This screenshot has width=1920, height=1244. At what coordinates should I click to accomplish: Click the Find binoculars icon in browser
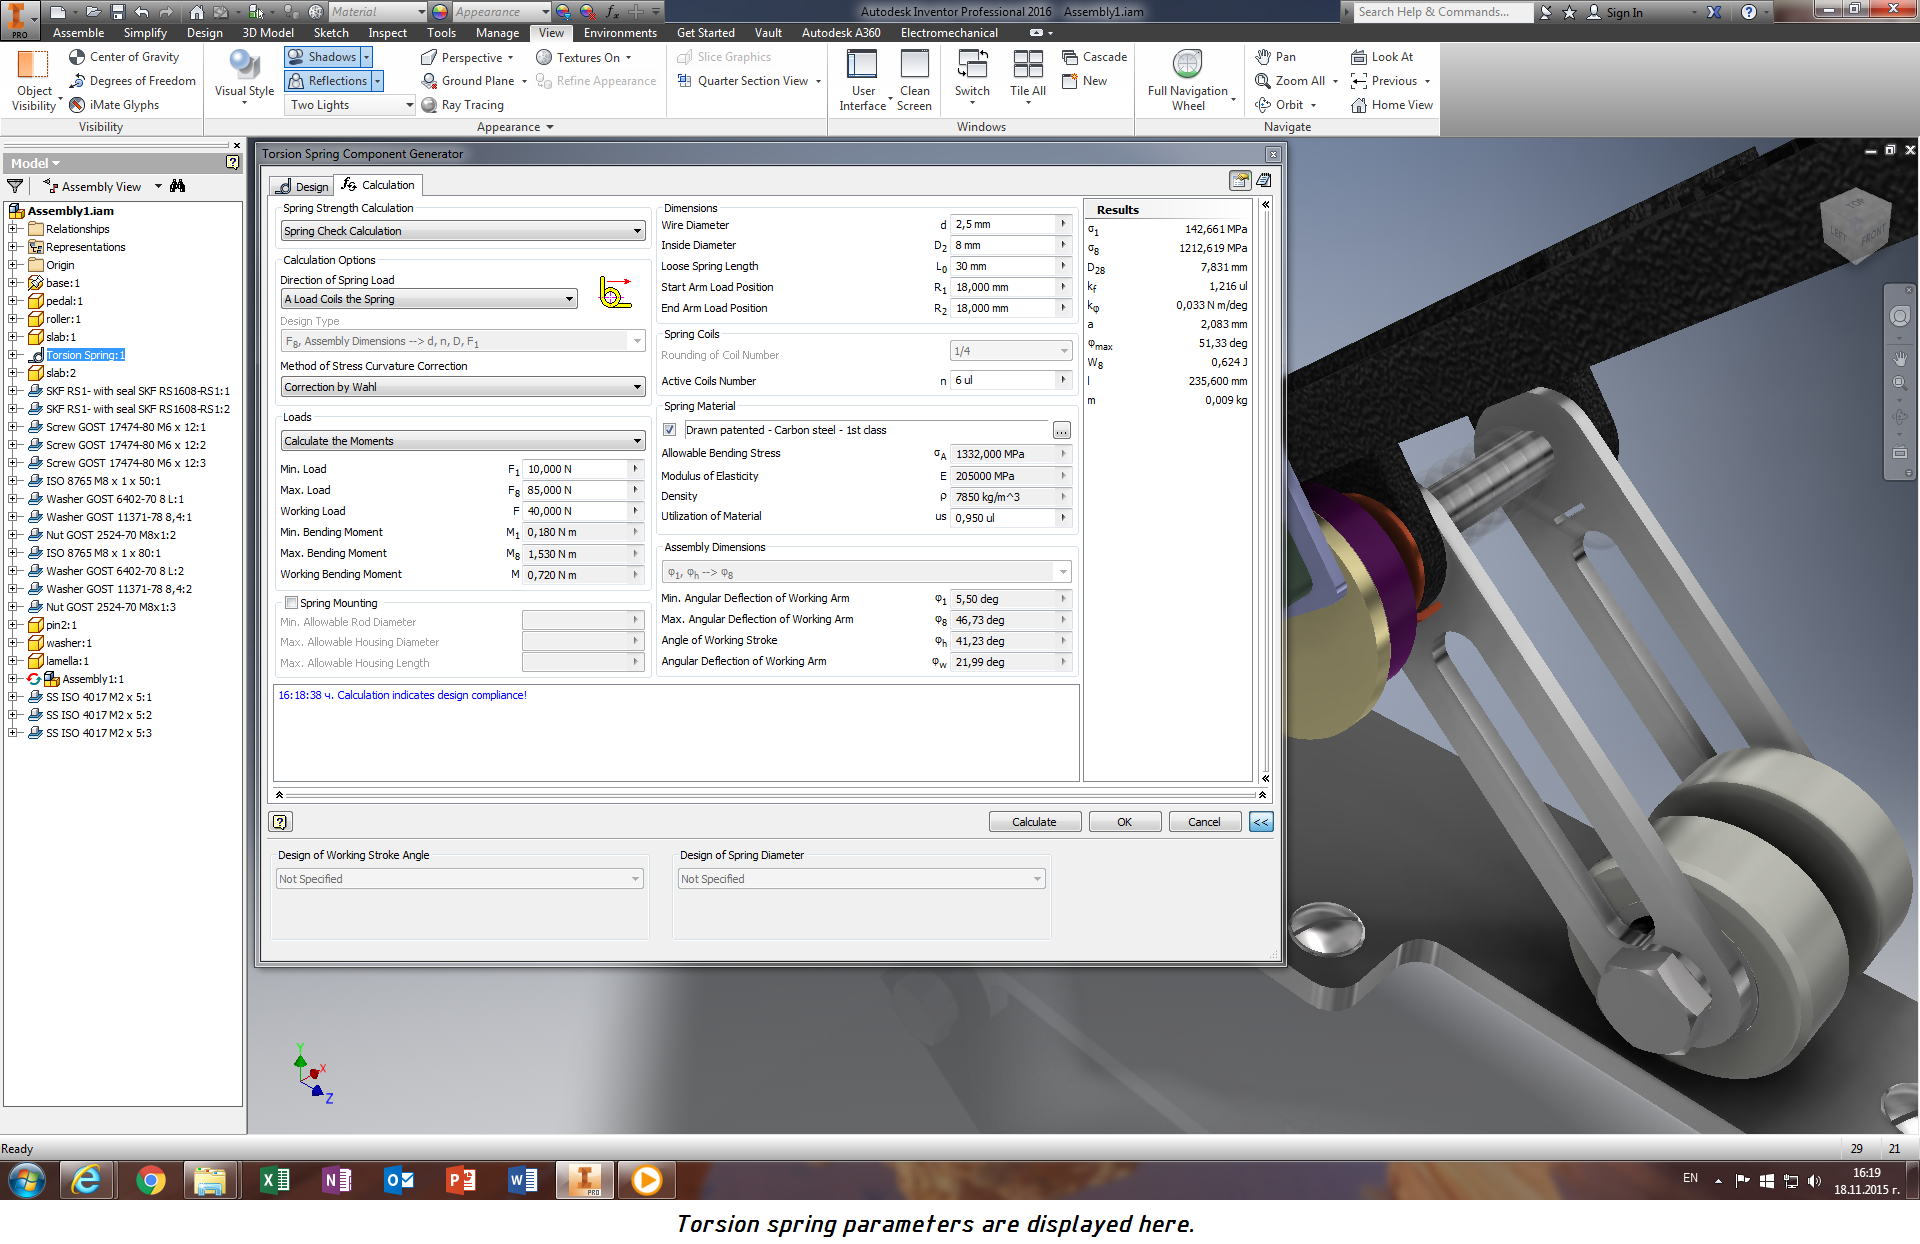[x=178, y=186]
